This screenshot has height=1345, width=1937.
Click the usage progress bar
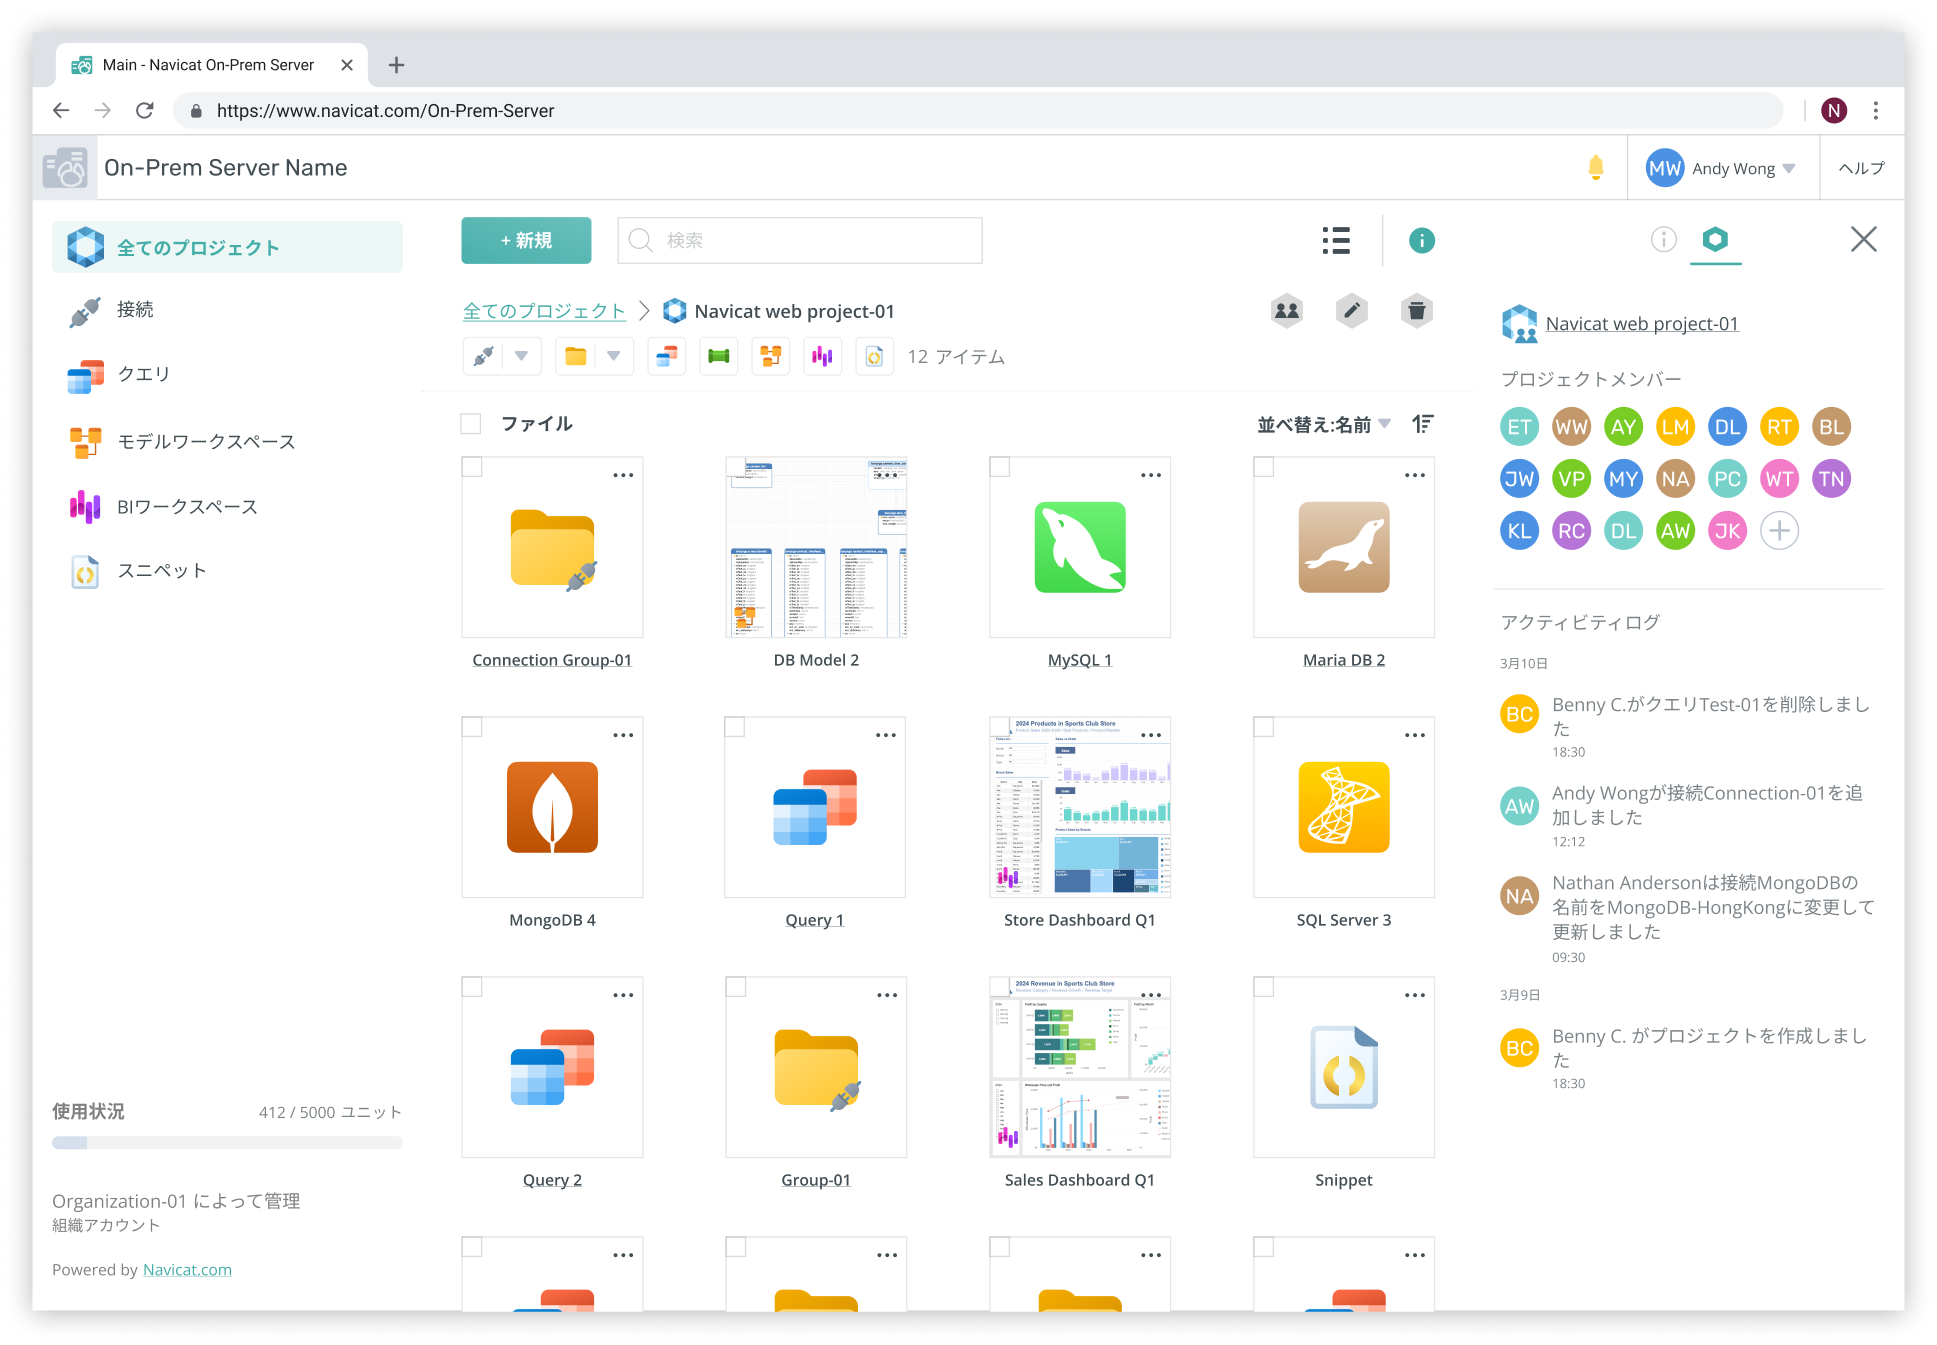point(228,1142)
